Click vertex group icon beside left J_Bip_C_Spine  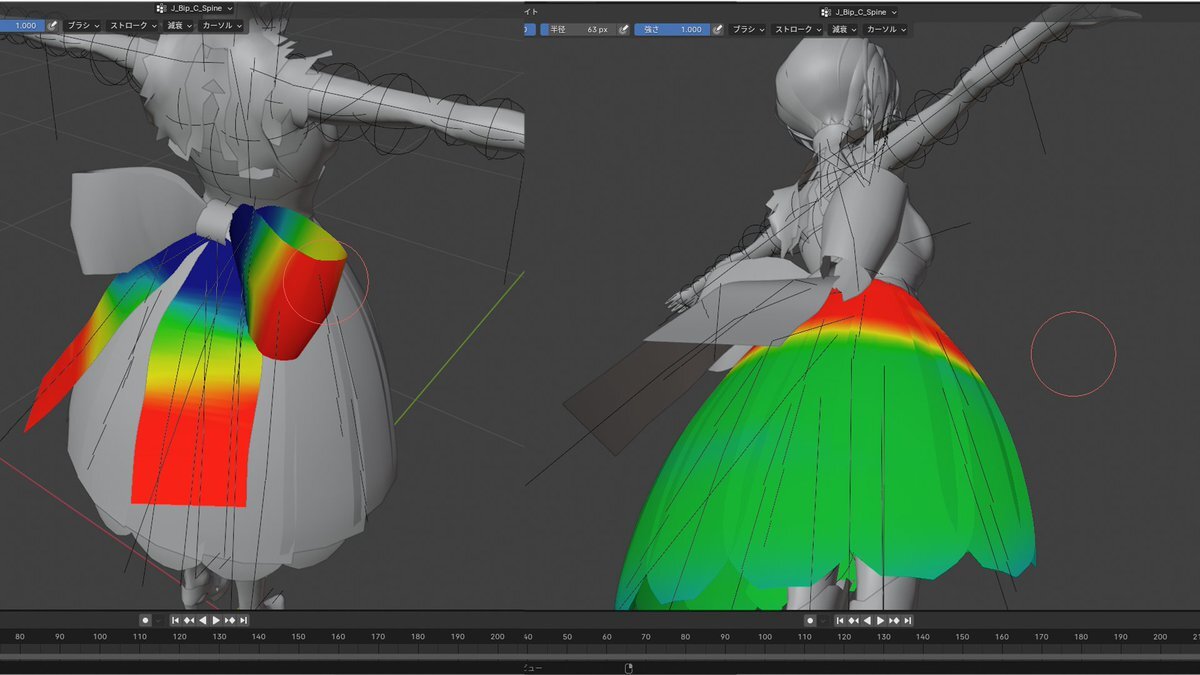coord(162,8)
